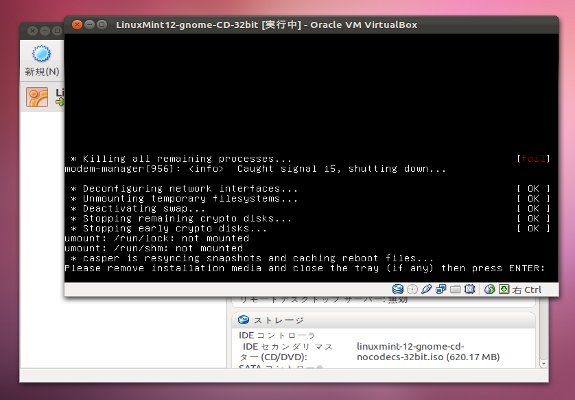Close the LinuxMint12 VM window
575x400 pixels.
click(77, 25)
